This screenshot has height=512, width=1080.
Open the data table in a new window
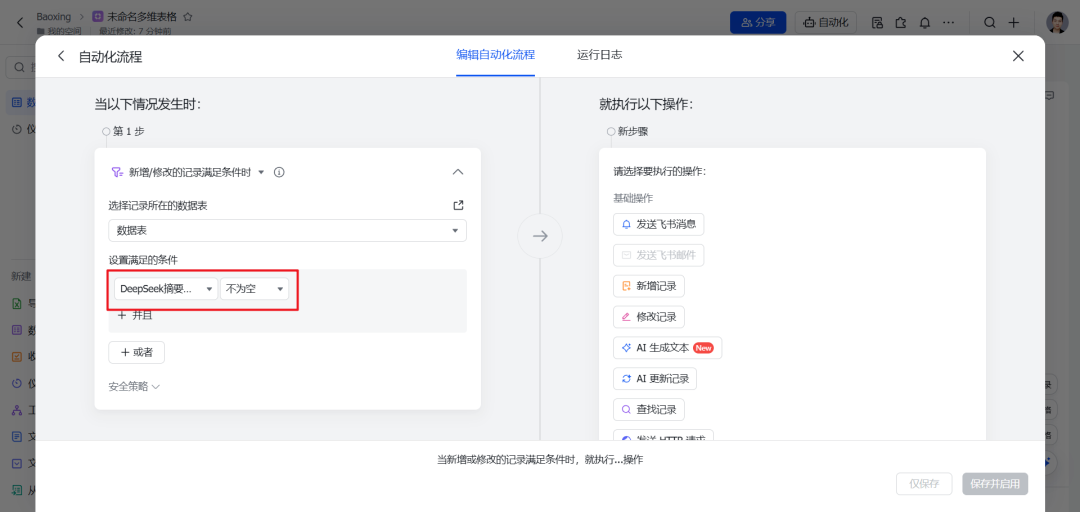pyautogui.click(x=458, y=205)
